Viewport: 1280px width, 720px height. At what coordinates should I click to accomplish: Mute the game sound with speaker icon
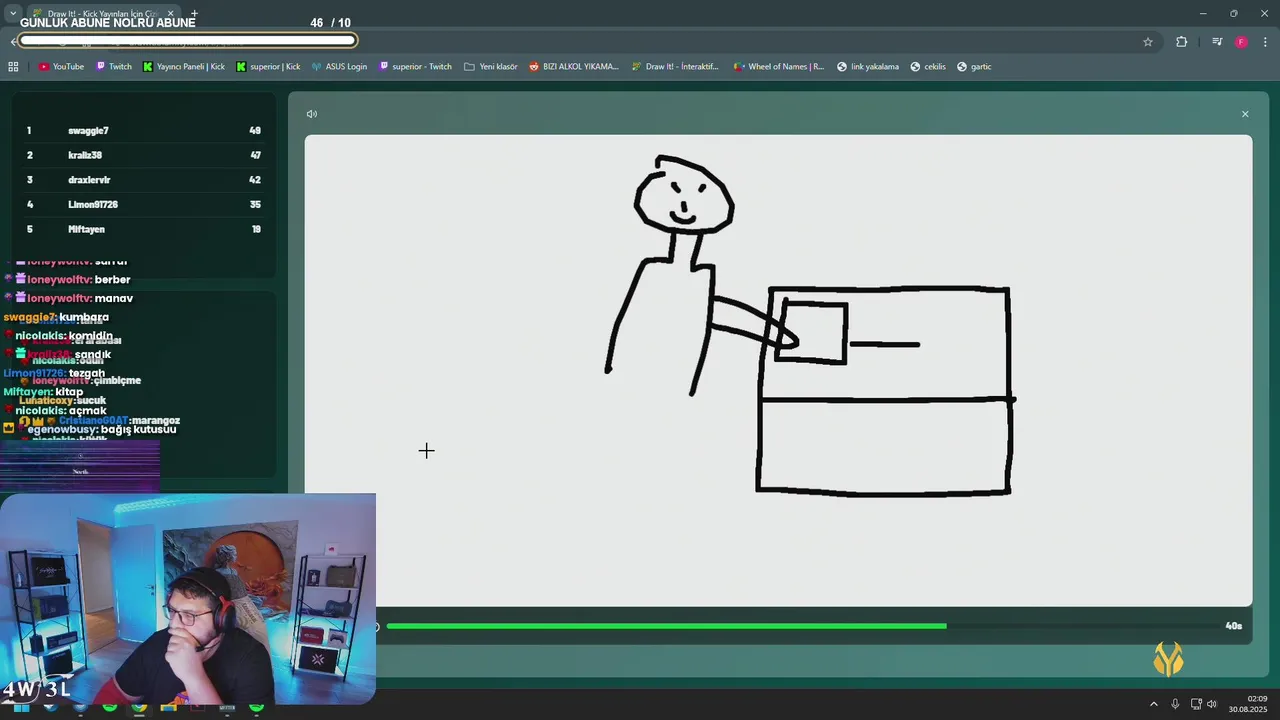pyautogui.click(x=312, y=114)
